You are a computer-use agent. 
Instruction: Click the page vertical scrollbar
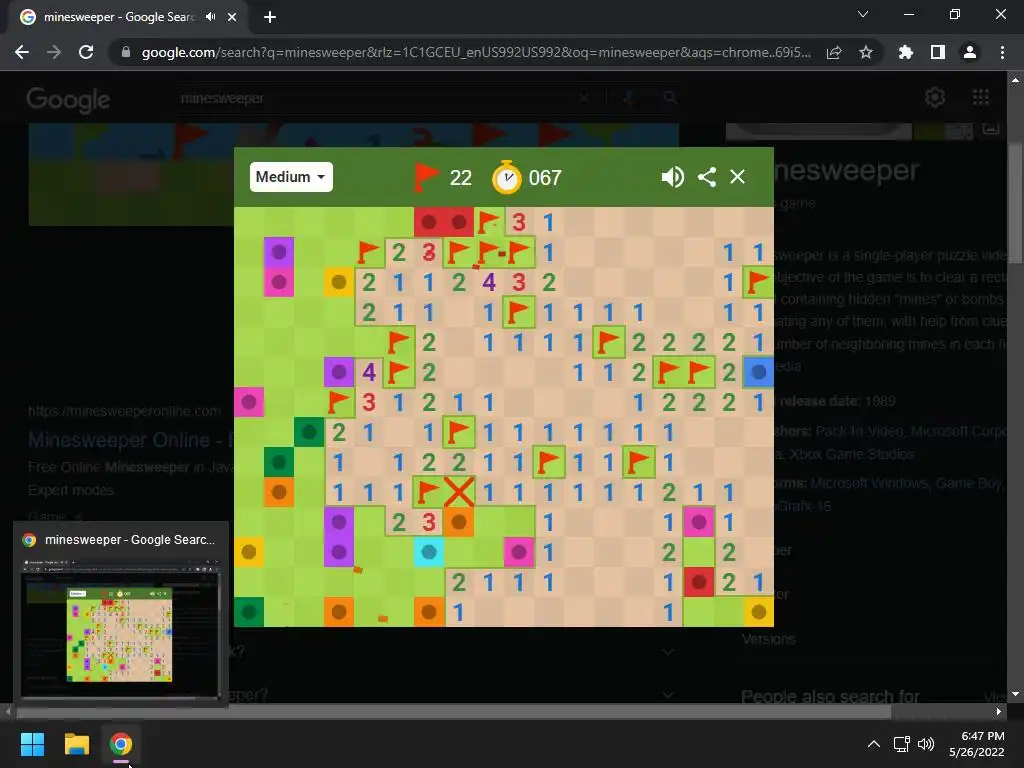1015,202
